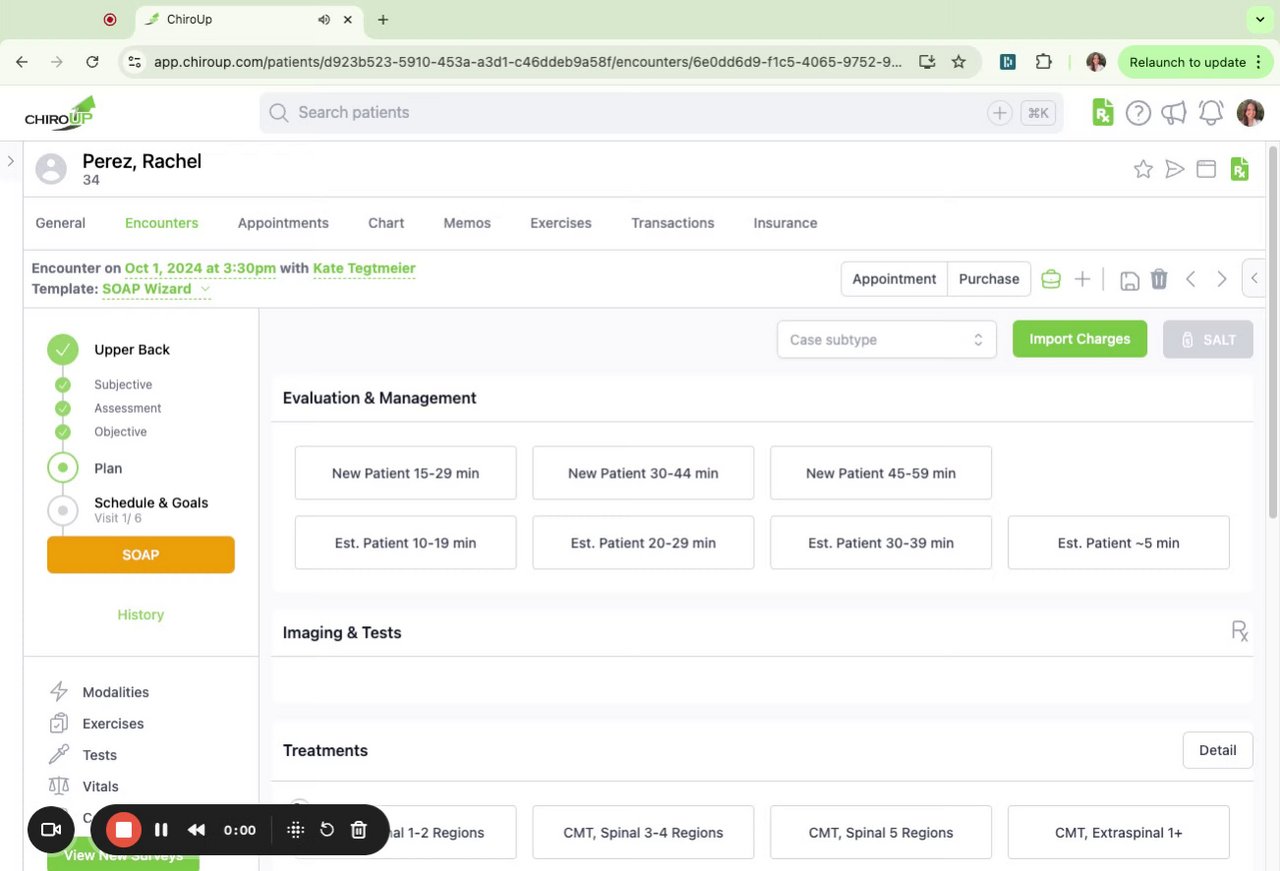Click the camera toggle in recording bar
Image resolution: width=1280 pixels, height=871 pixels.
(51, 830)
